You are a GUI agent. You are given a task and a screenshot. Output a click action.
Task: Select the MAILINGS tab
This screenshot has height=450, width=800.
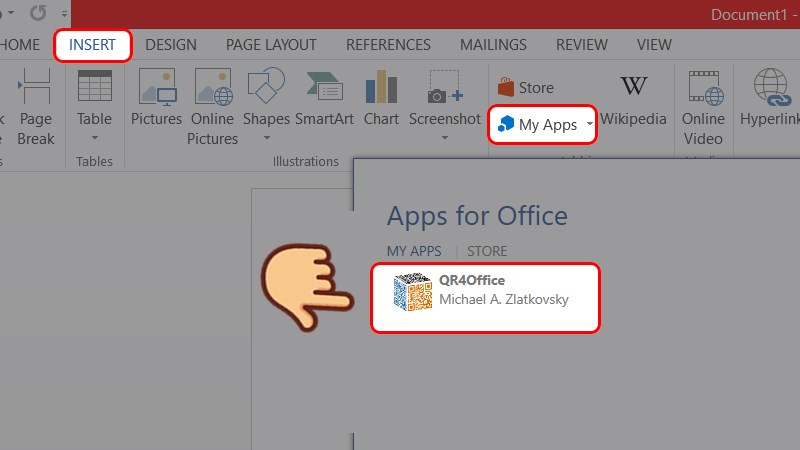pos(493,45)
